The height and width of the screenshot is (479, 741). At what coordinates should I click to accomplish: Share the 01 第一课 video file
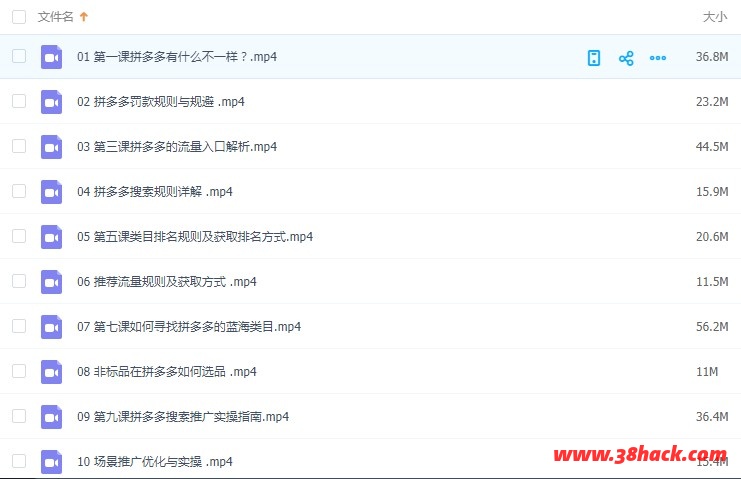click(x=626, y=58)
